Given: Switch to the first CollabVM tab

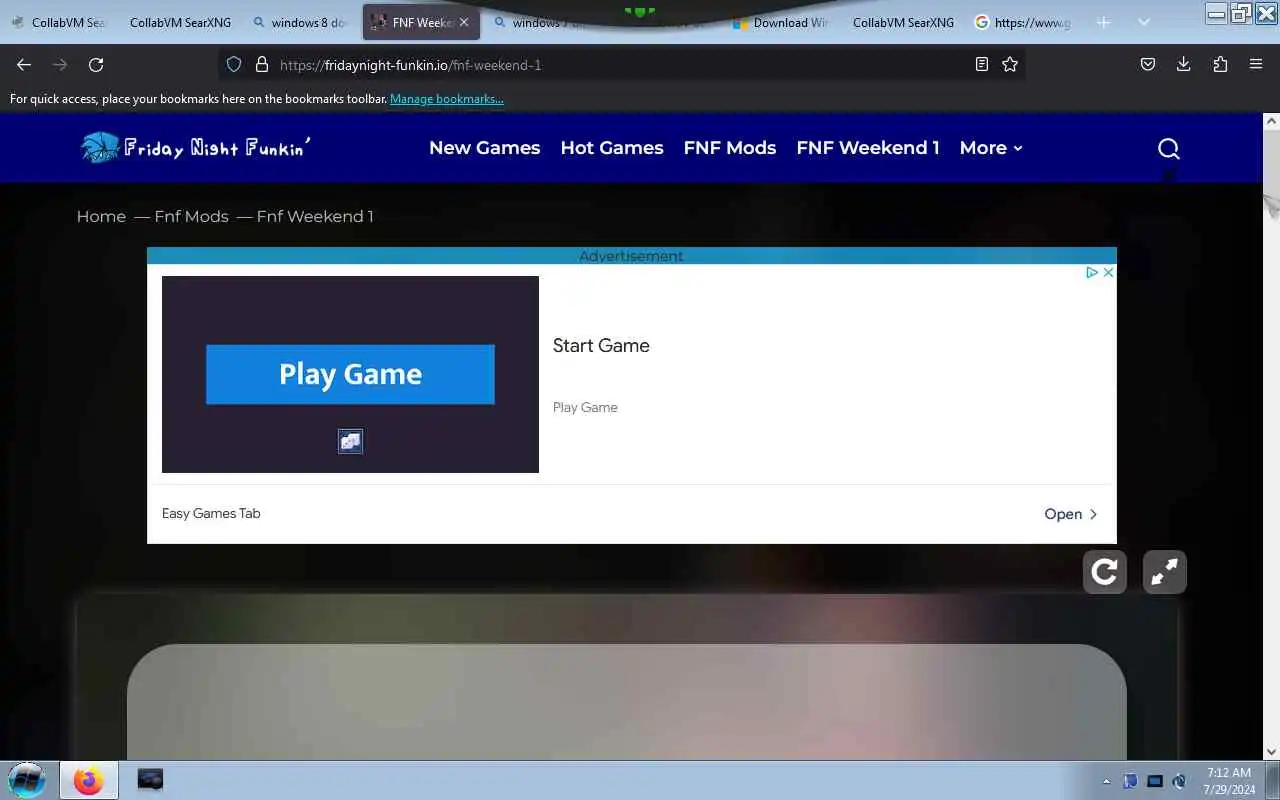Looking at the screenshot, I should [60, 22].
